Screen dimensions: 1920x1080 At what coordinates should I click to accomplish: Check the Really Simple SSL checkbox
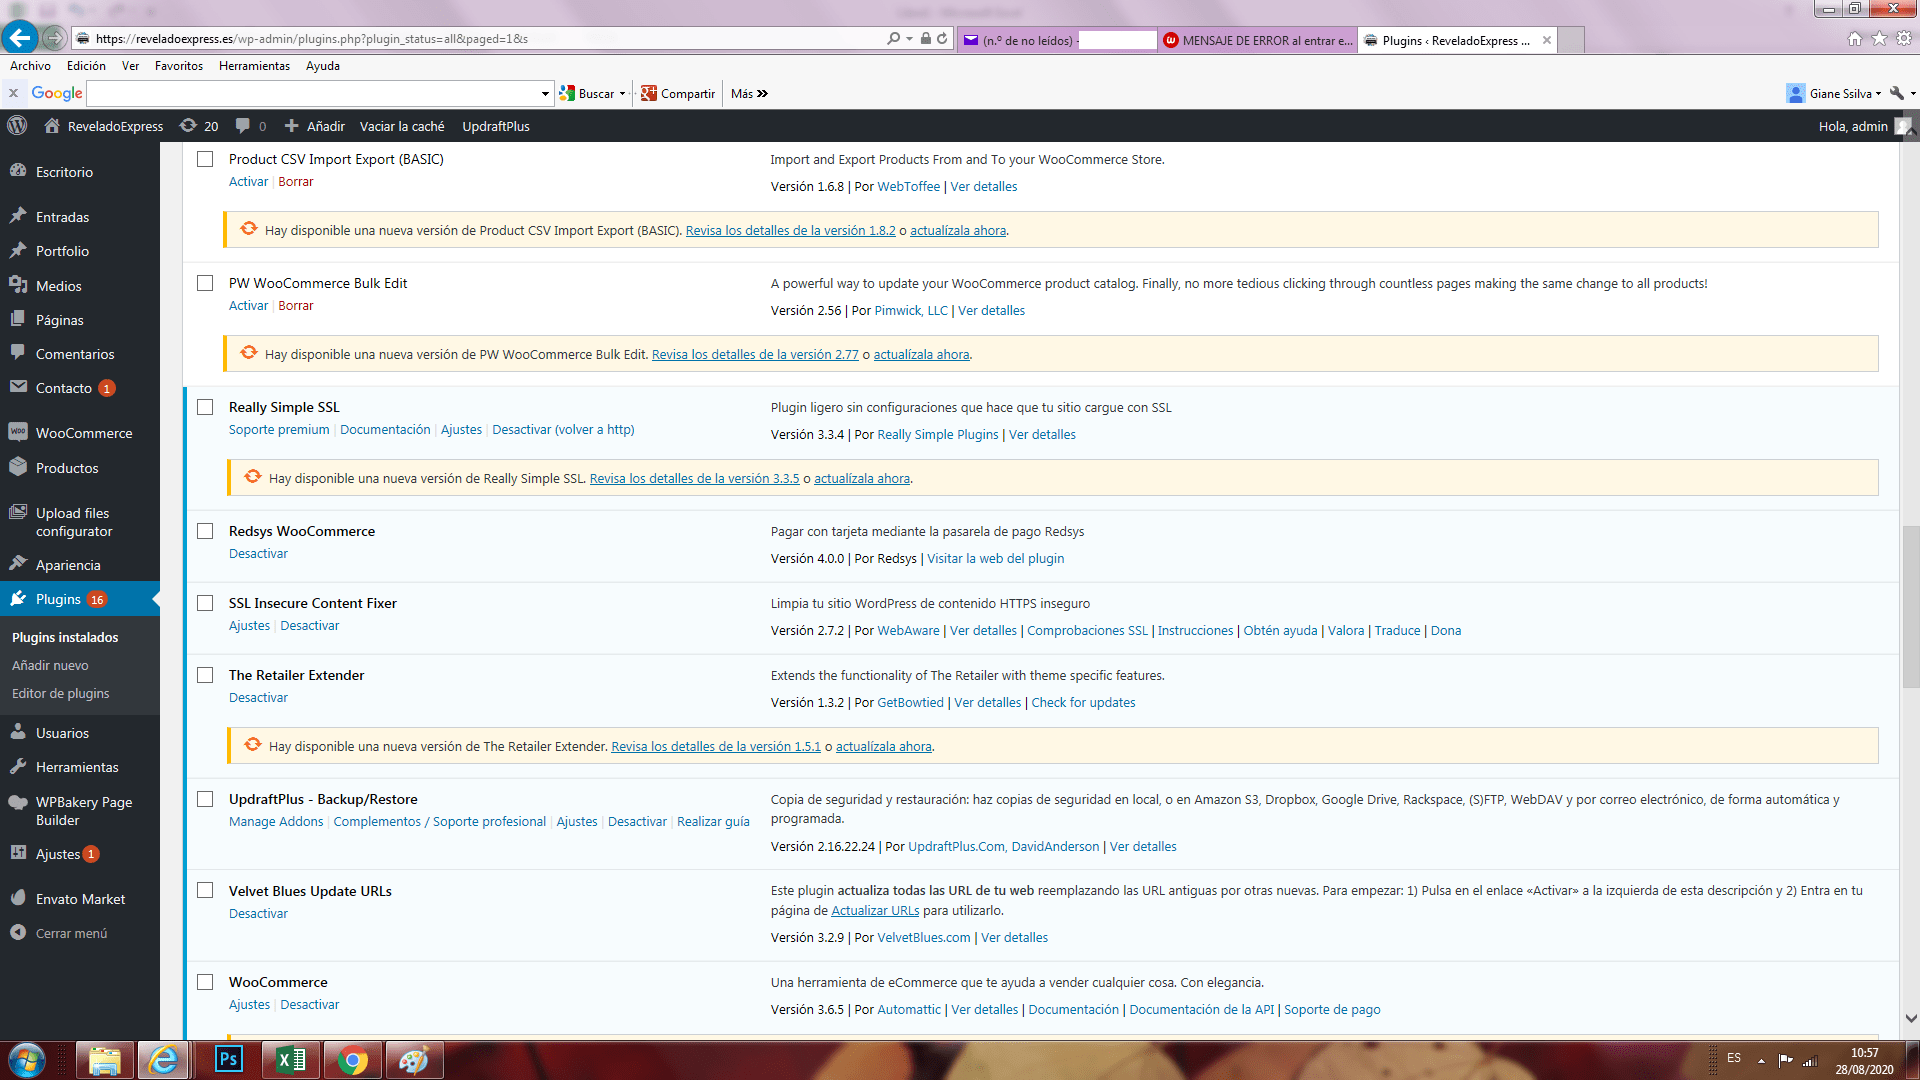tap(205, 407)
